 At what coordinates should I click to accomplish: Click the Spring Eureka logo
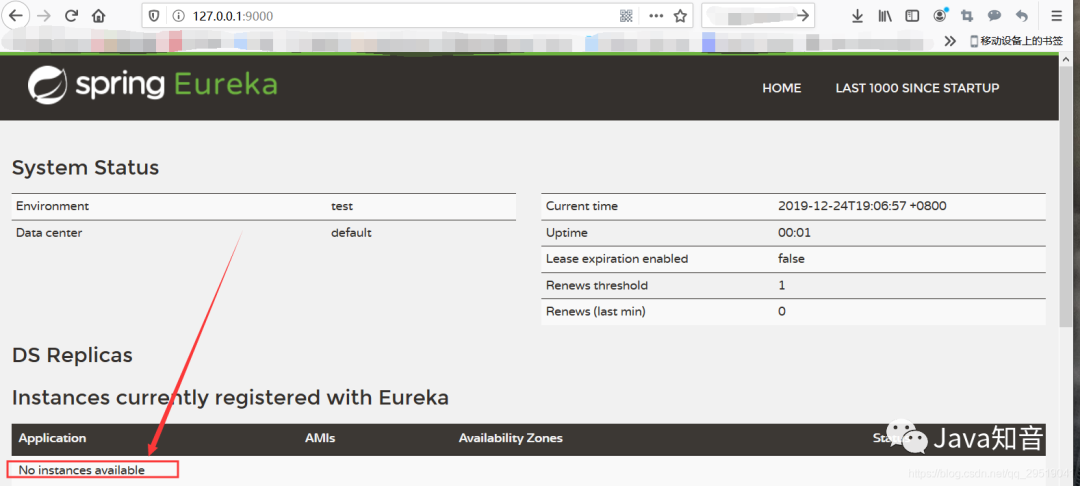tap(152, 85)
